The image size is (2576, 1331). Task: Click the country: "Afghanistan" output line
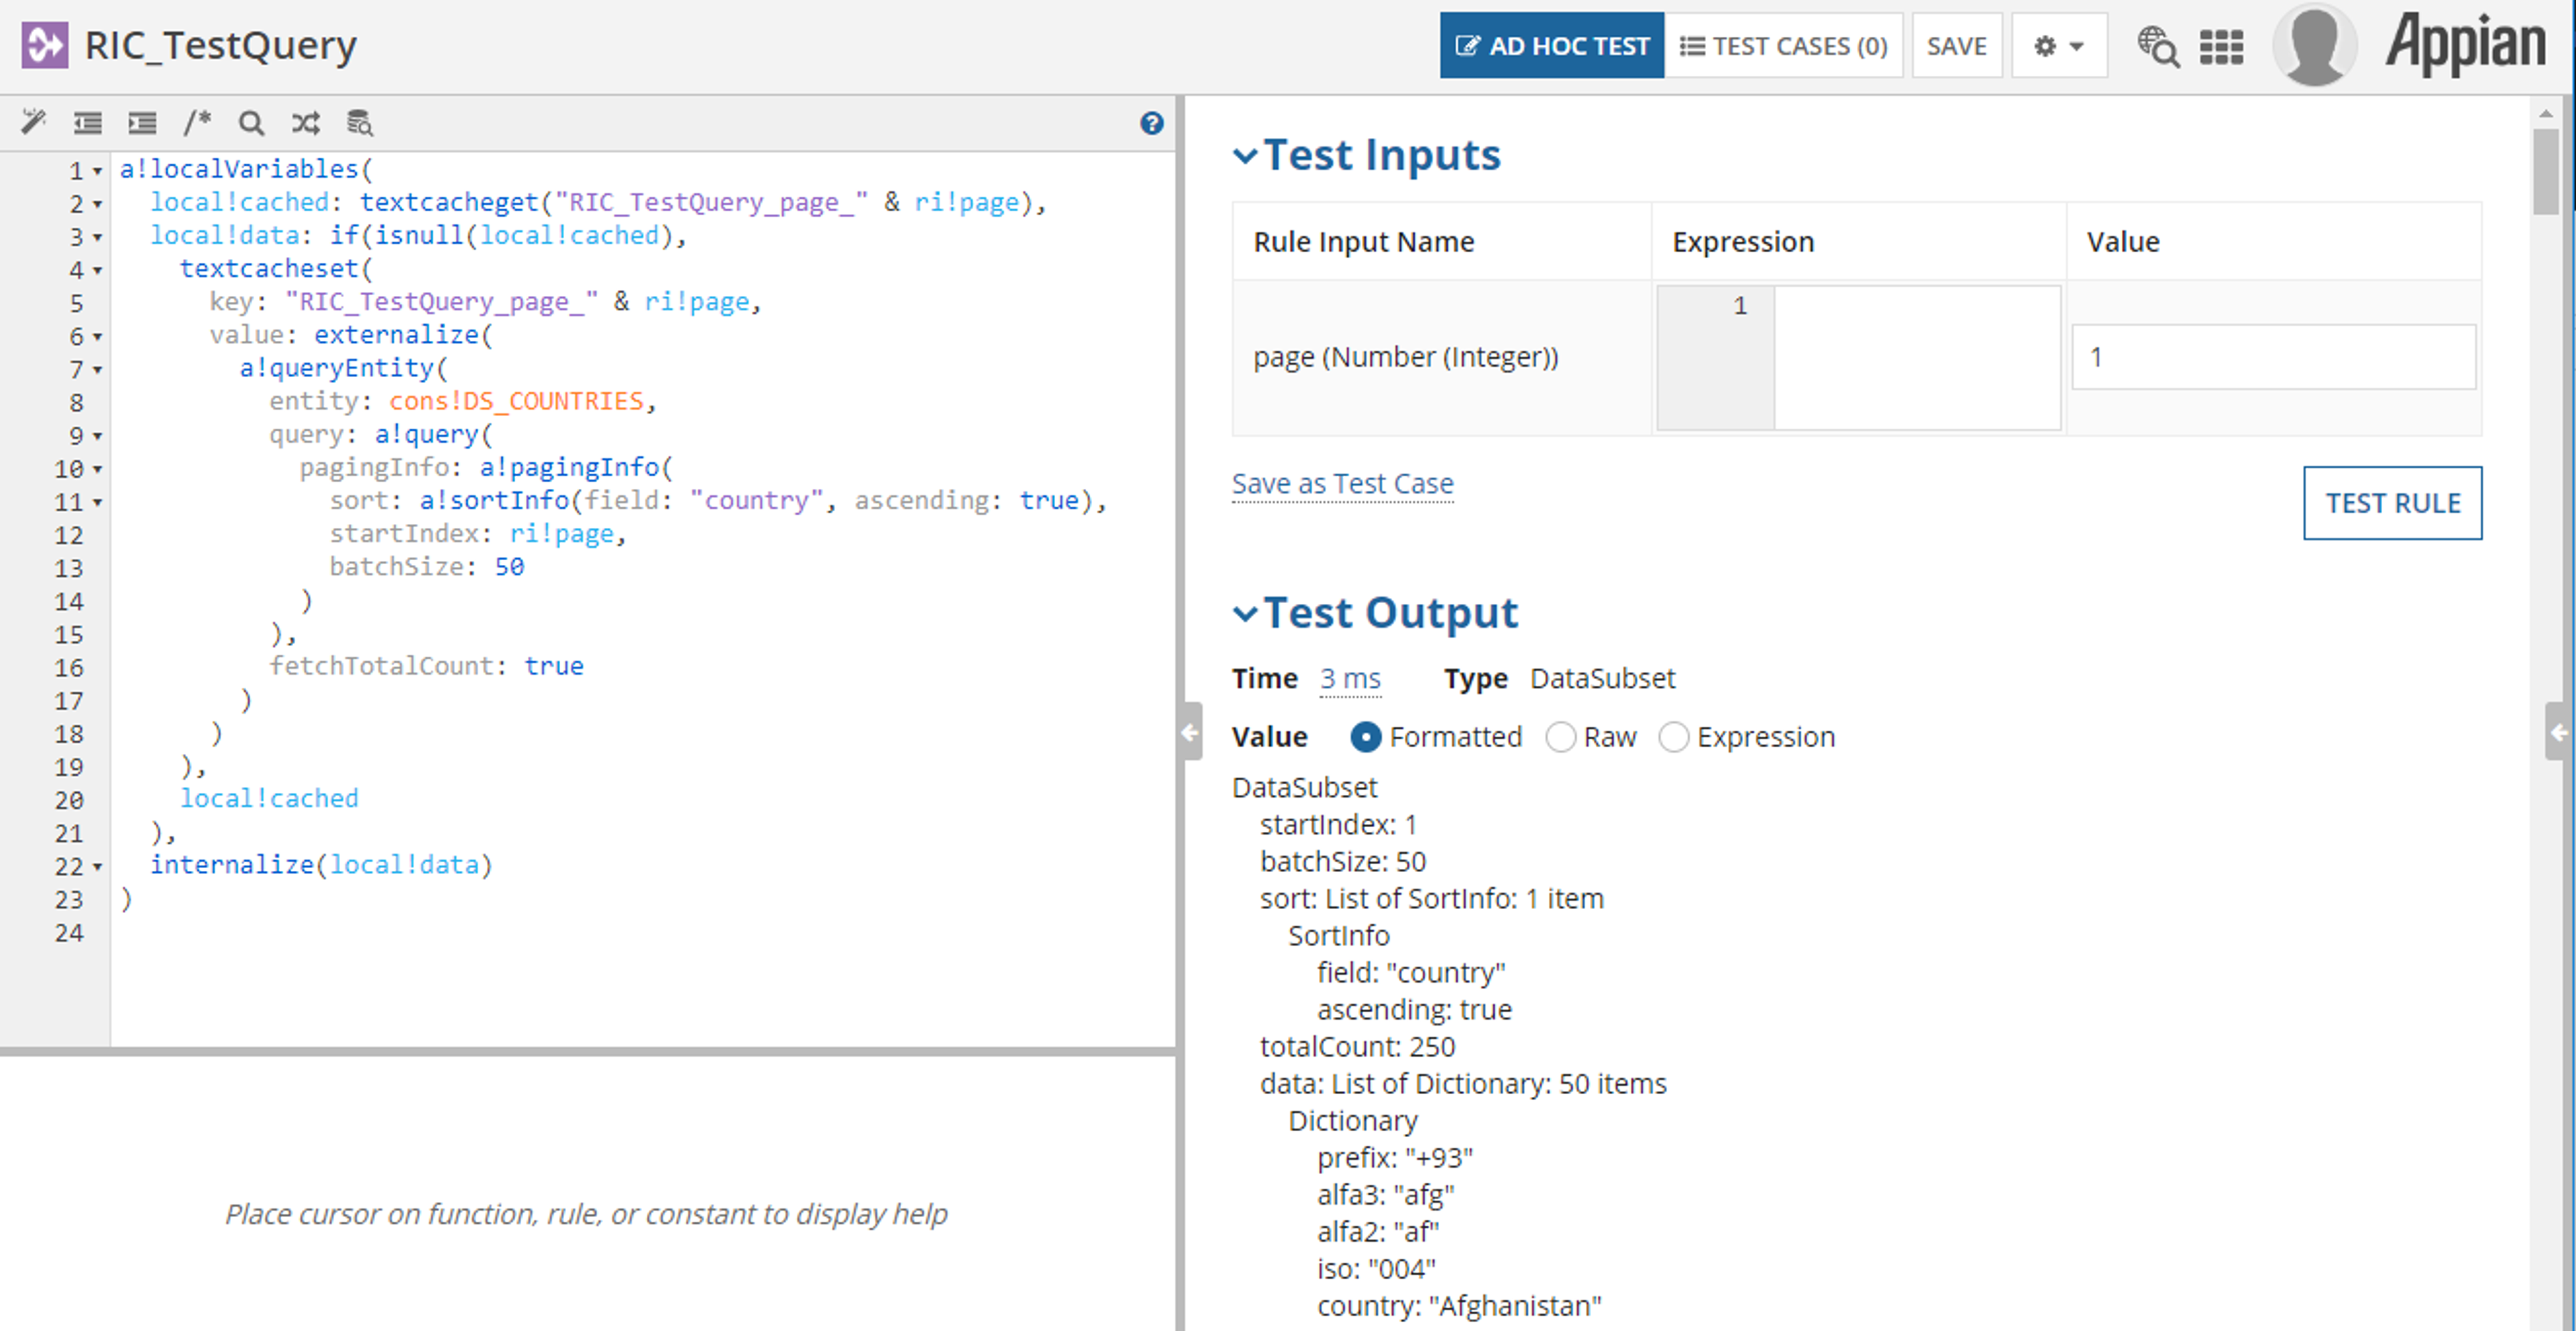click(1458, 1306)
